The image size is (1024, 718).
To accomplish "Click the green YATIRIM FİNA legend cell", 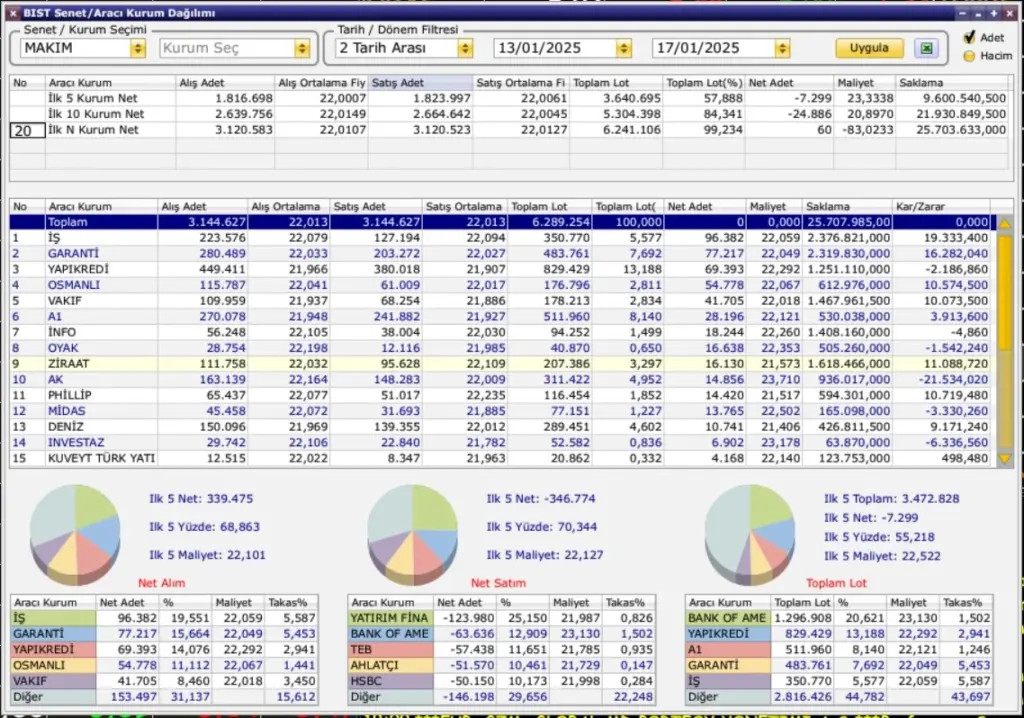I will pos(391,618).
